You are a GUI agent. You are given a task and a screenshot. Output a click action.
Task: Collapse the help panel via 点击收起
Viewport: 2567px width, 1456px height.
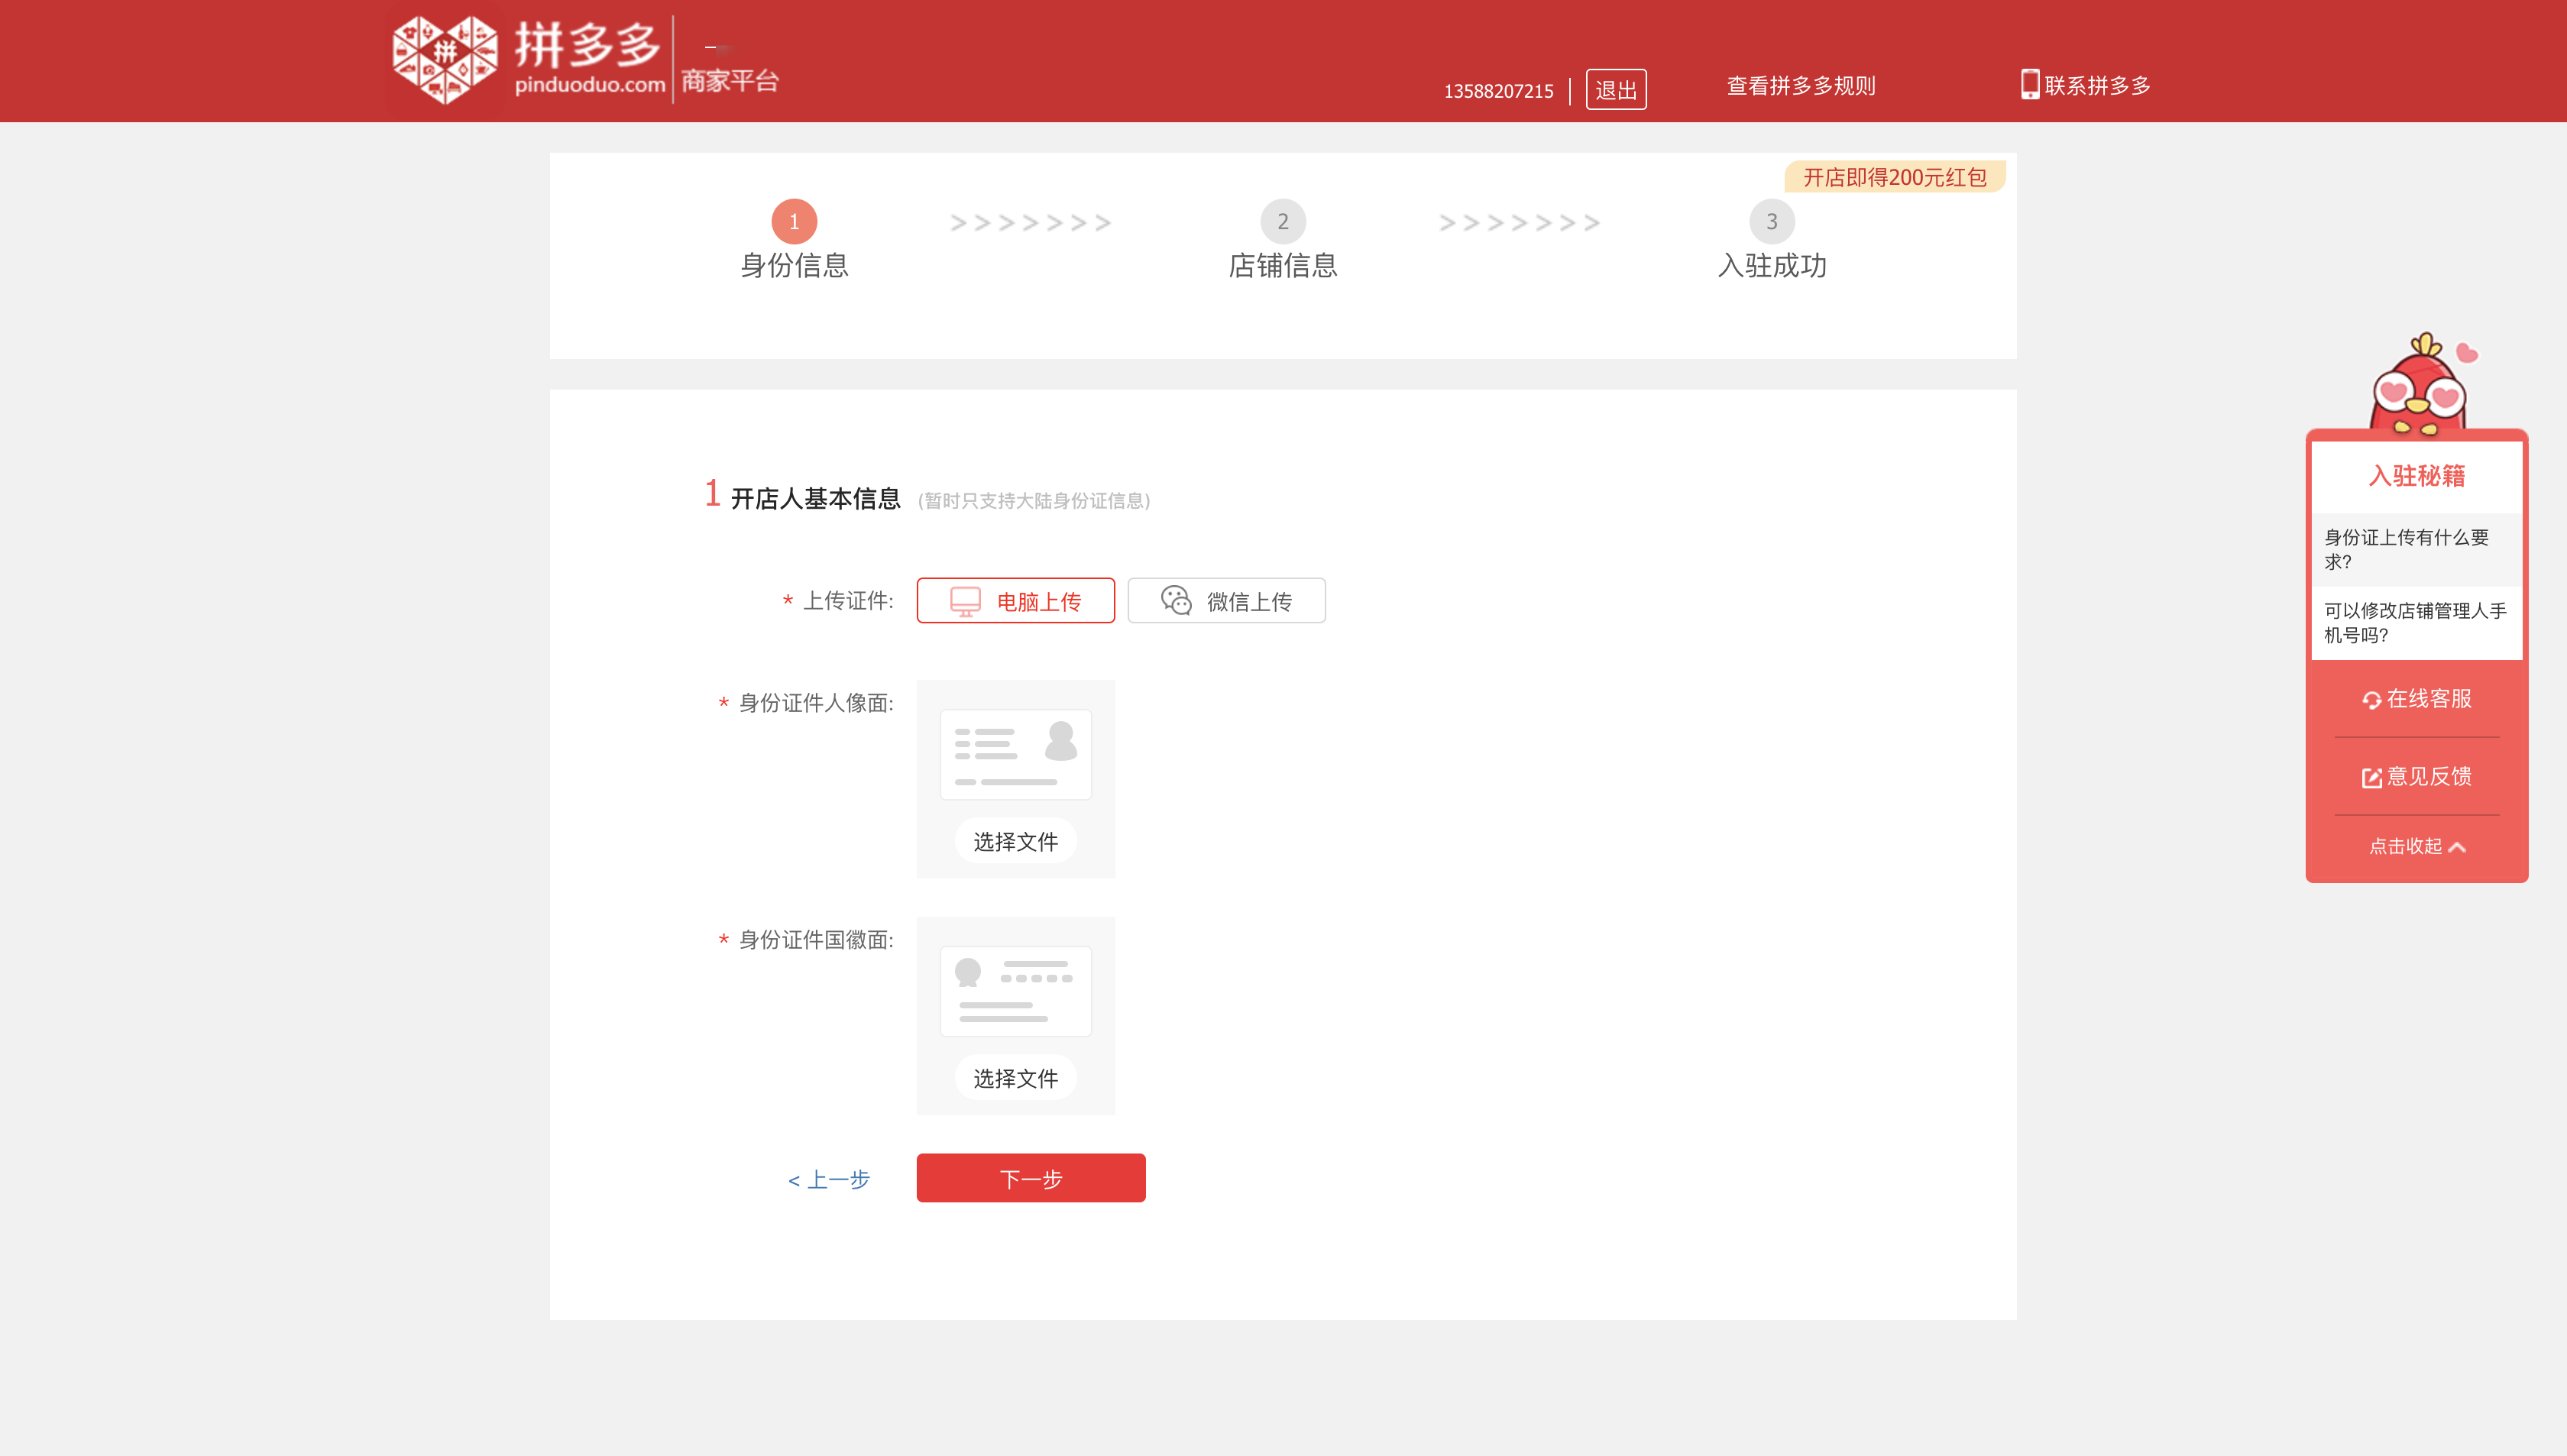pyautogui.click(x=2416, y=847)
